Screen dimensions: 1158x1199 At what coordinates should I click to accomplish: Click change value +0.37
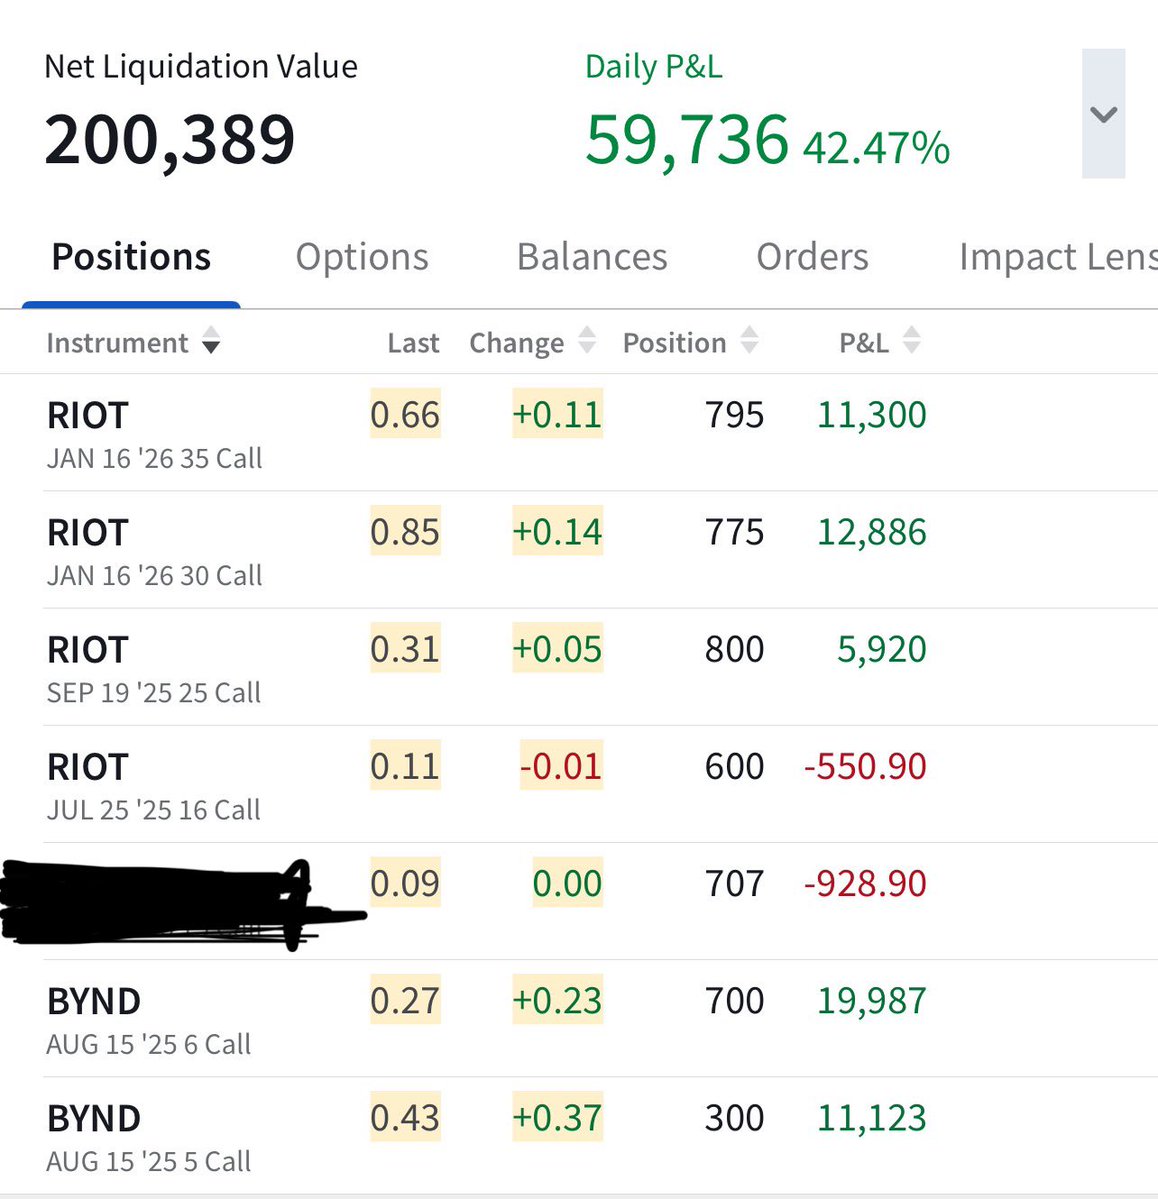click(x=558, y=1116)
